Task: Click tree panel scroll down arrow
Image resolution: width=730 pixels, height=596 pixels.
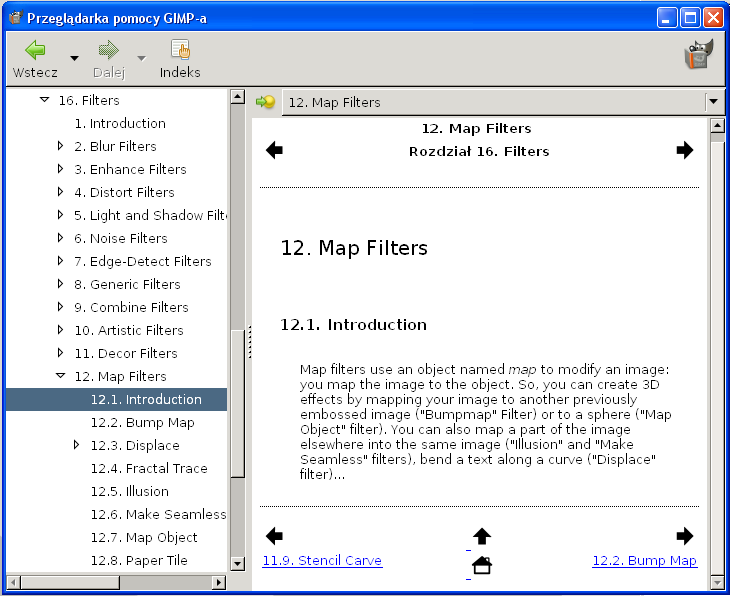Action: [237, 564]
